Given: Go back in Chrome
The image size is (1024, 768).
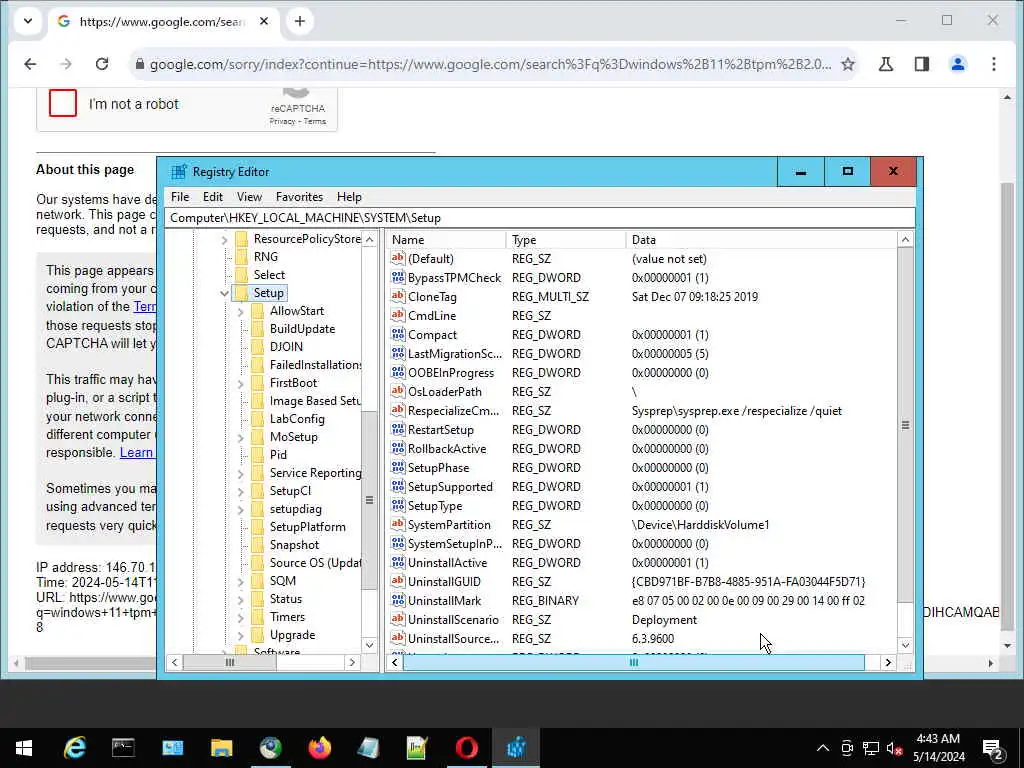Looking at the screenshot, I should click(30, 64).
